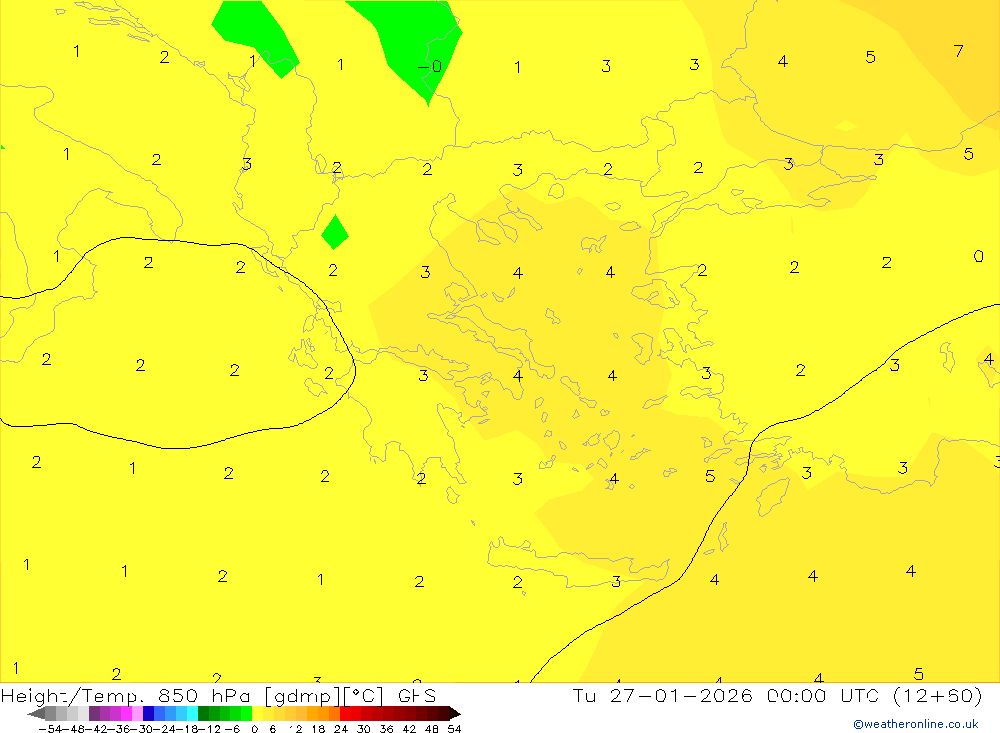This screenshot has width=1000, height=733.
Task: Select the darkest purple legend swatch
Action: pyautogui.click(x=94, y=714)
